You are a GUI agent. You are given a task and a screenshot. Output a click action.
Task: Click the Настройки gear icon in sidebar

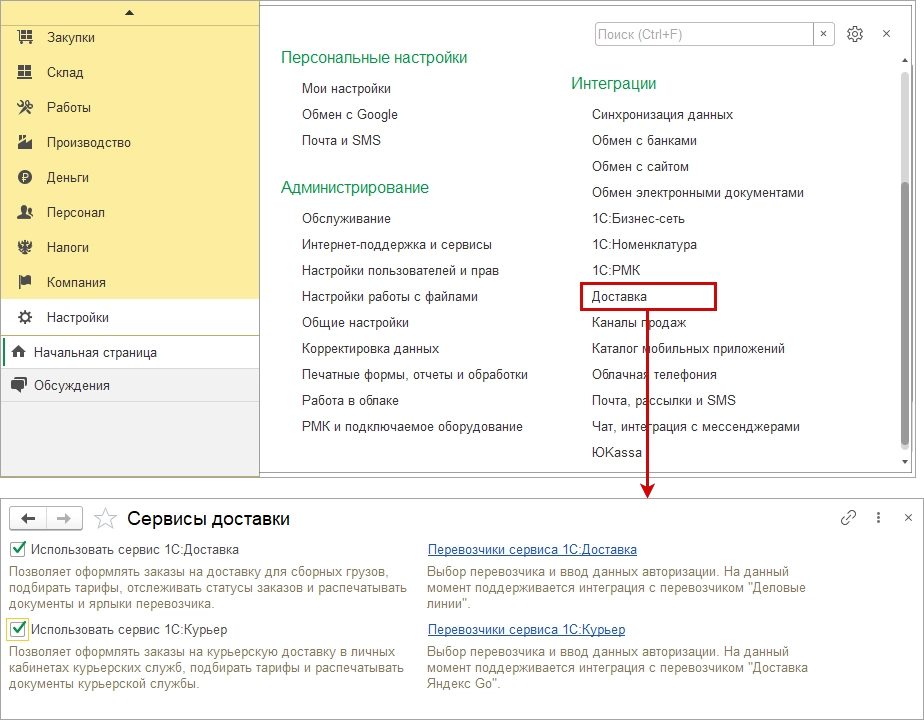click(x=25, y=317)
